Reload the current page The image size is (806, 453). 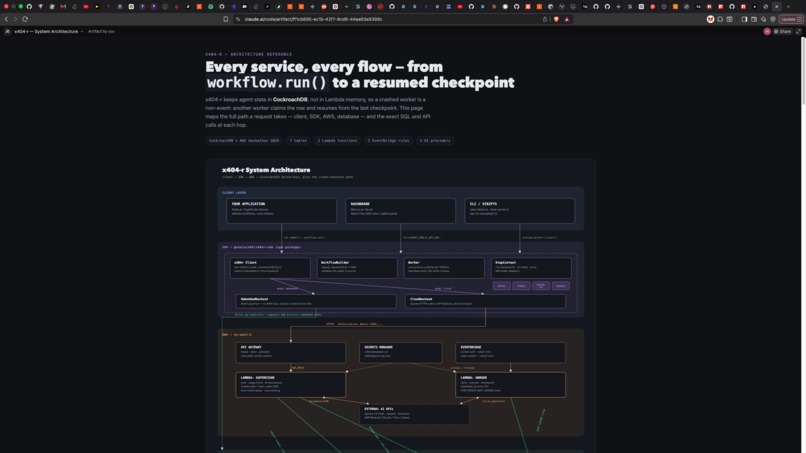click(x=25, y=19)
